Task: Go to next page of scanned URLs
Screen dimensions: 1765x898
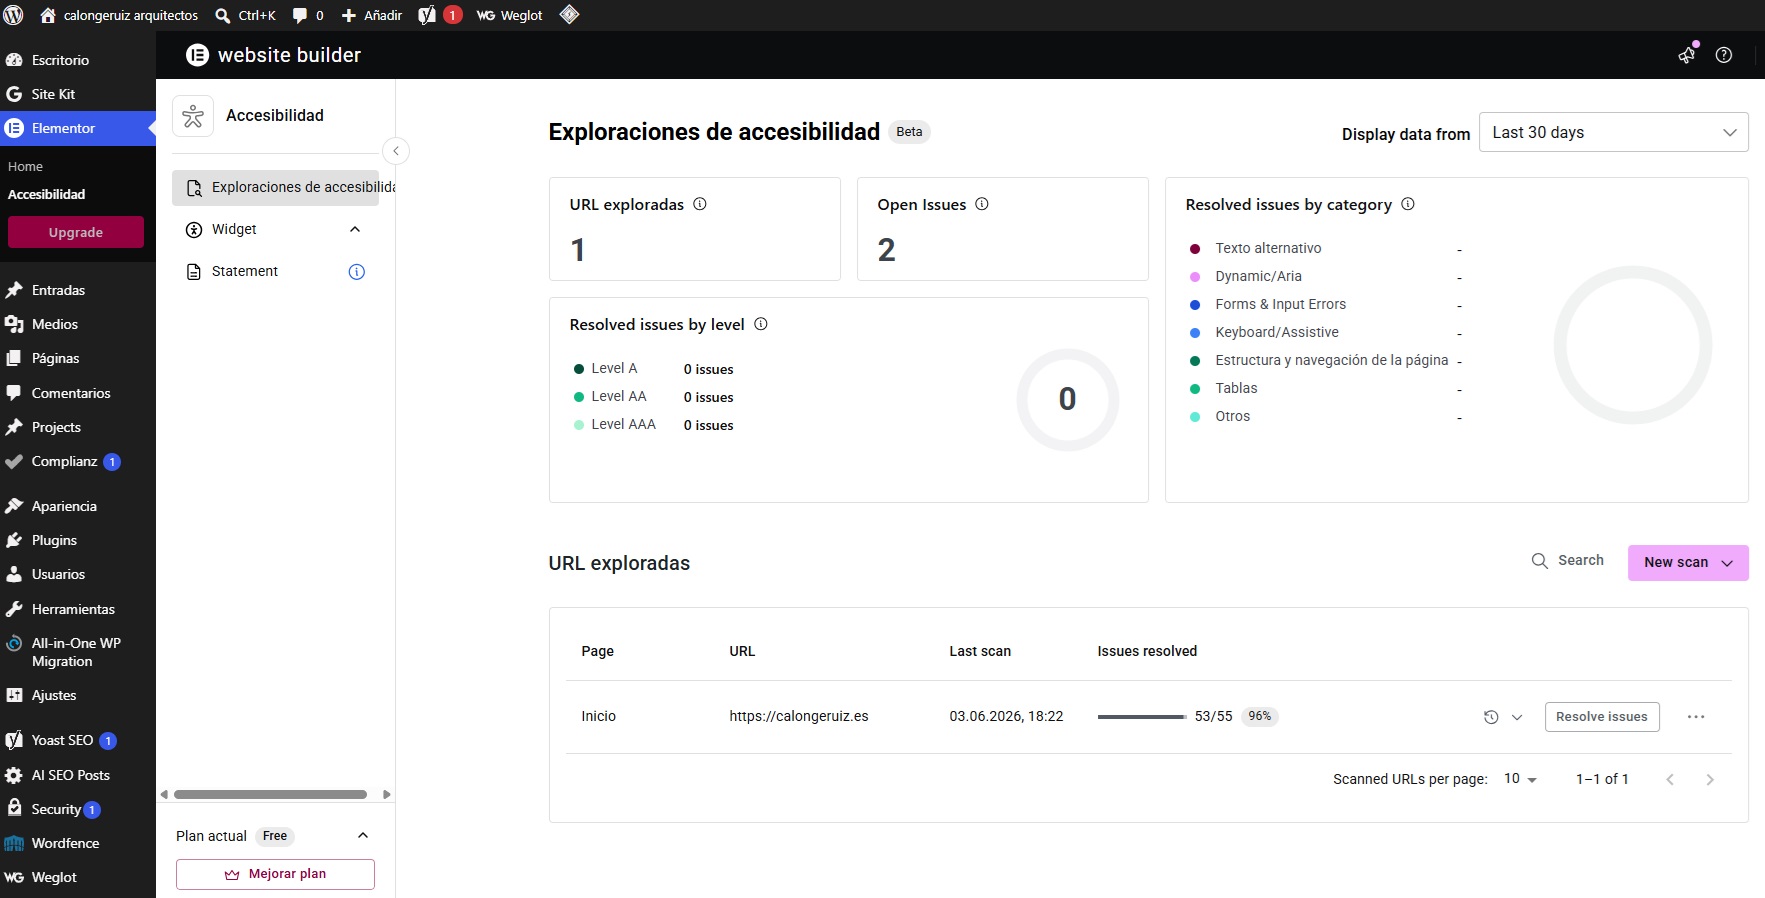Action: [1710, 780]
